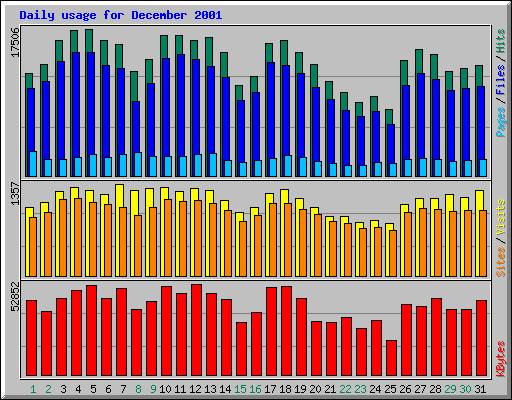Click day label 12 on the axis

pyautogui.click(x=195, y=389)
